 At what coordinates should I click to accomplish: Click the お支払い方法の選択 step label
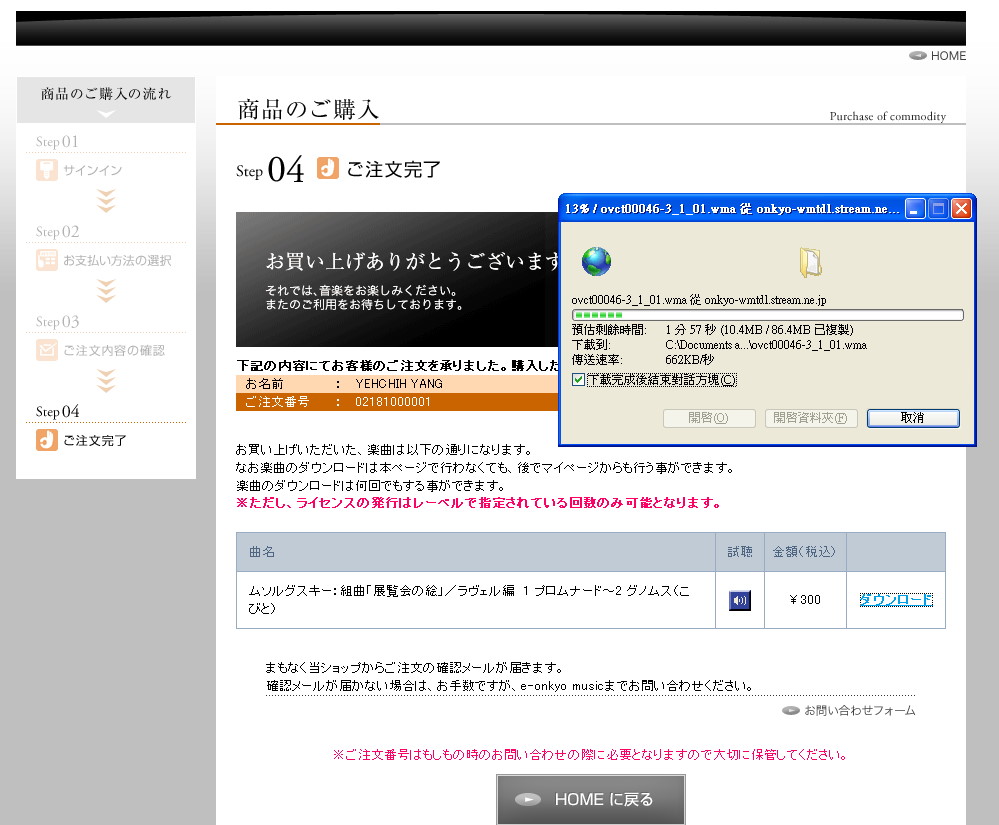click(117, 260)
